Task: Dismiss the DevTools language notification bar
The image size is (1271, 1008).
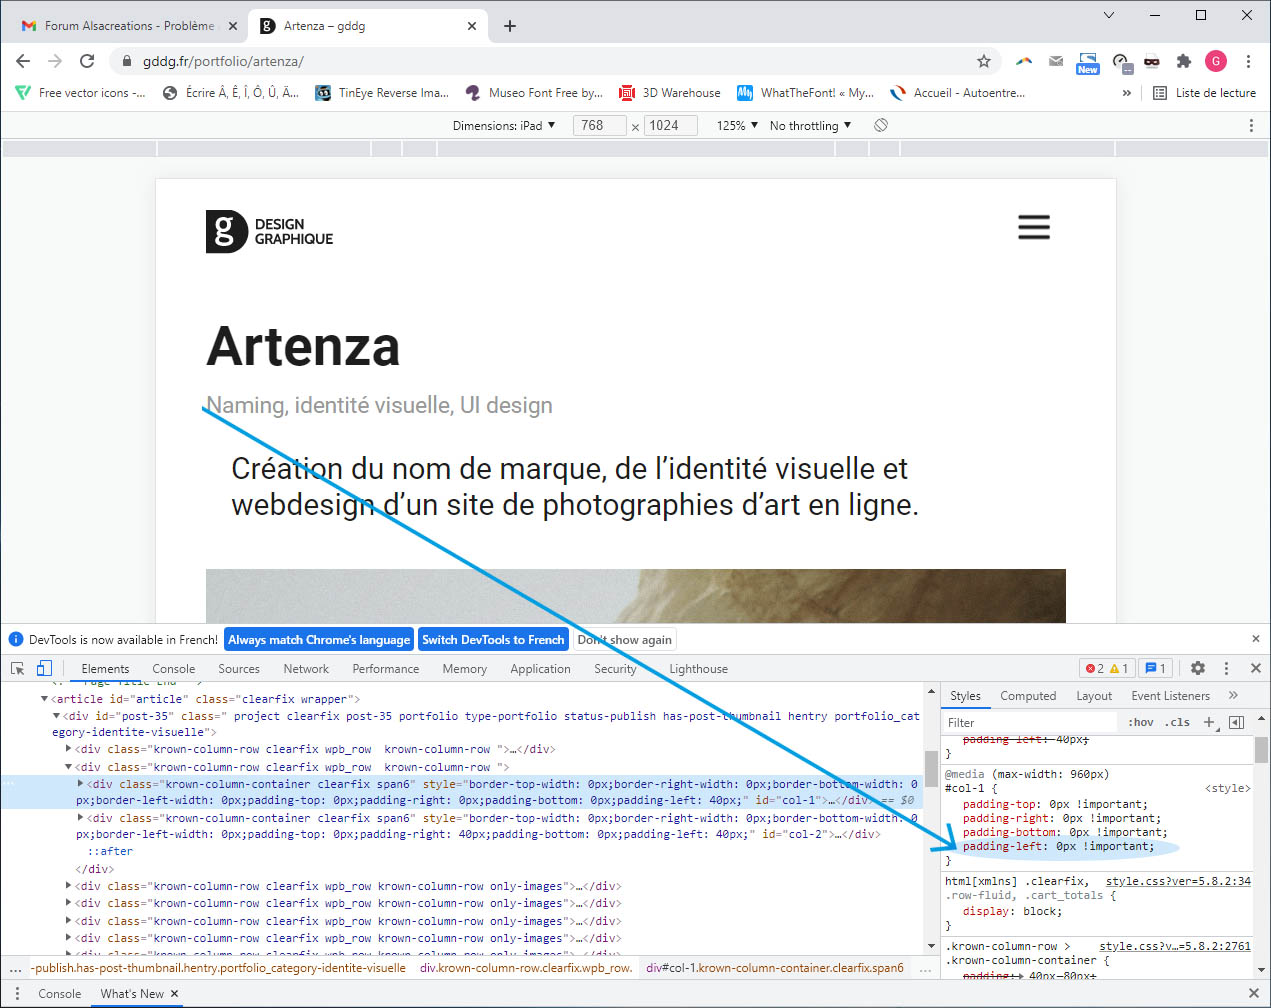Action: [1256, 639]
